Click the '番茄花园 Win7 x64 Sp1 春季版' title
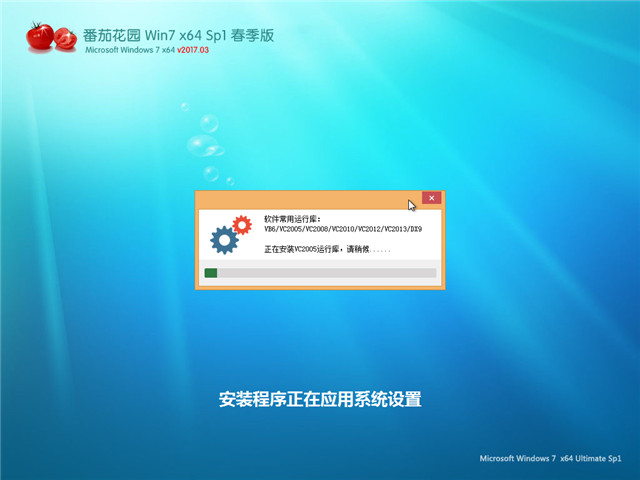The height and width of the screenshot is (480, 640). 178,36
